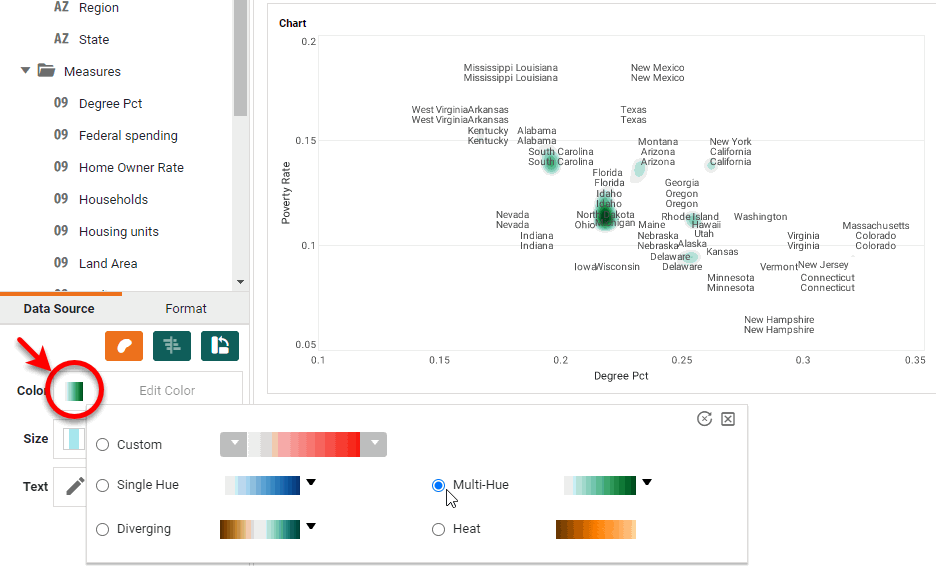Viewport: 936px width, 566px height.
Task: Click the Size binding icon
Action: 72,439
